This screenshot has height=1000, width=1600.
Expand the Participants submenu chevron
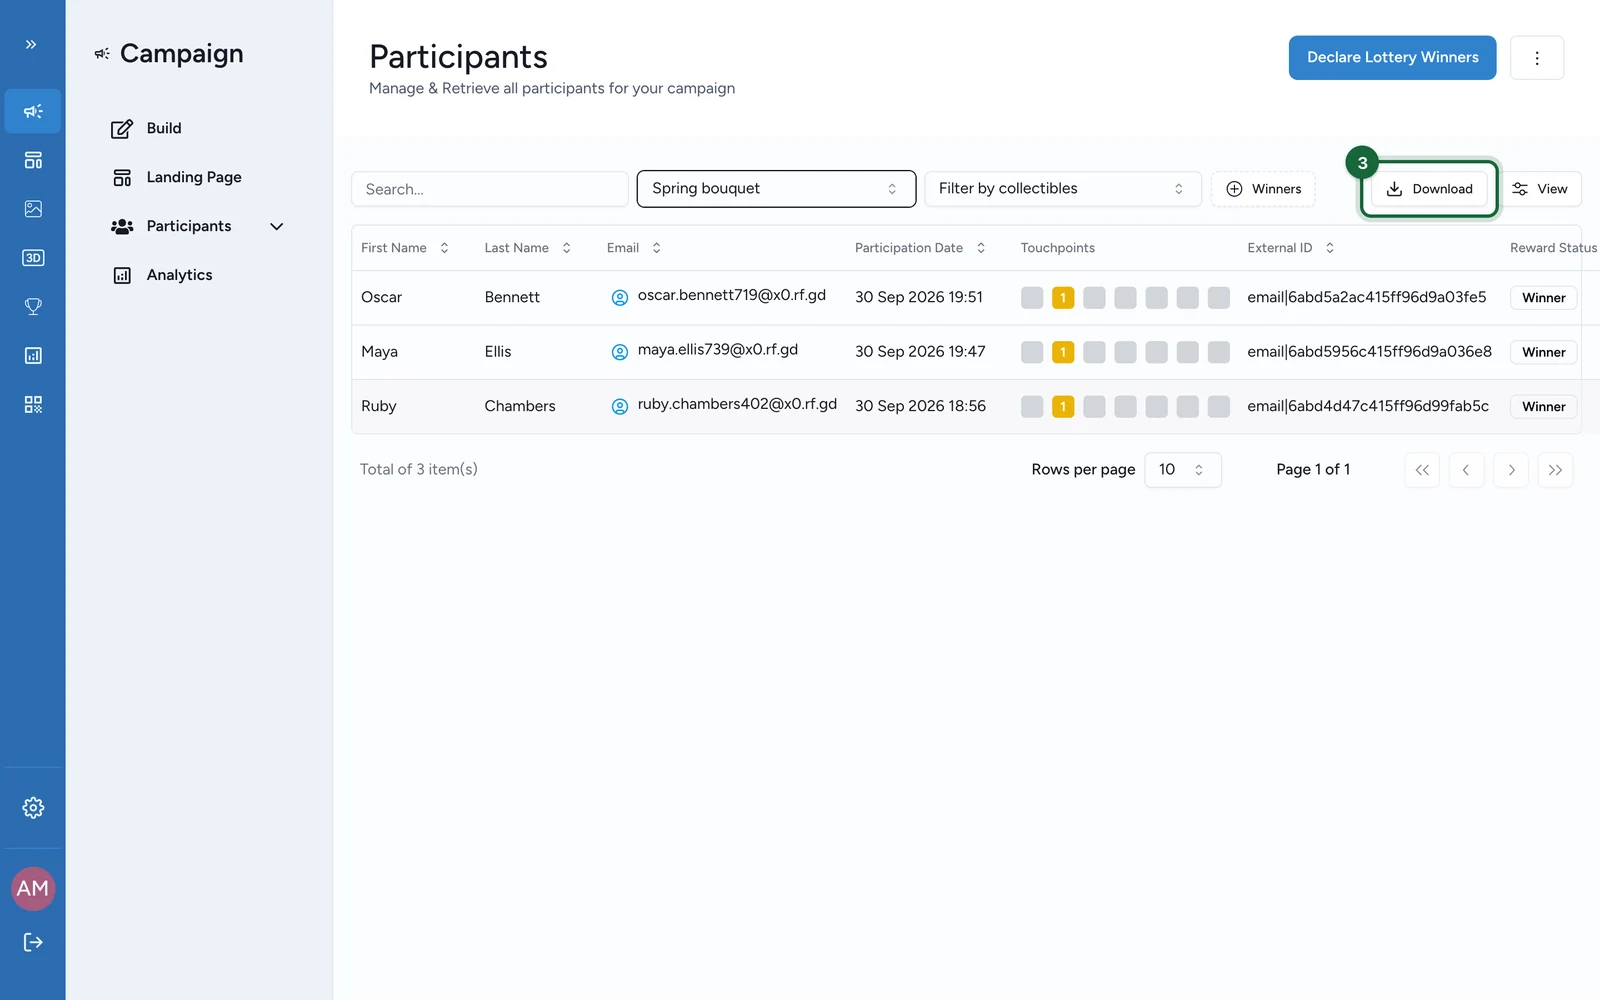[277, 227]
